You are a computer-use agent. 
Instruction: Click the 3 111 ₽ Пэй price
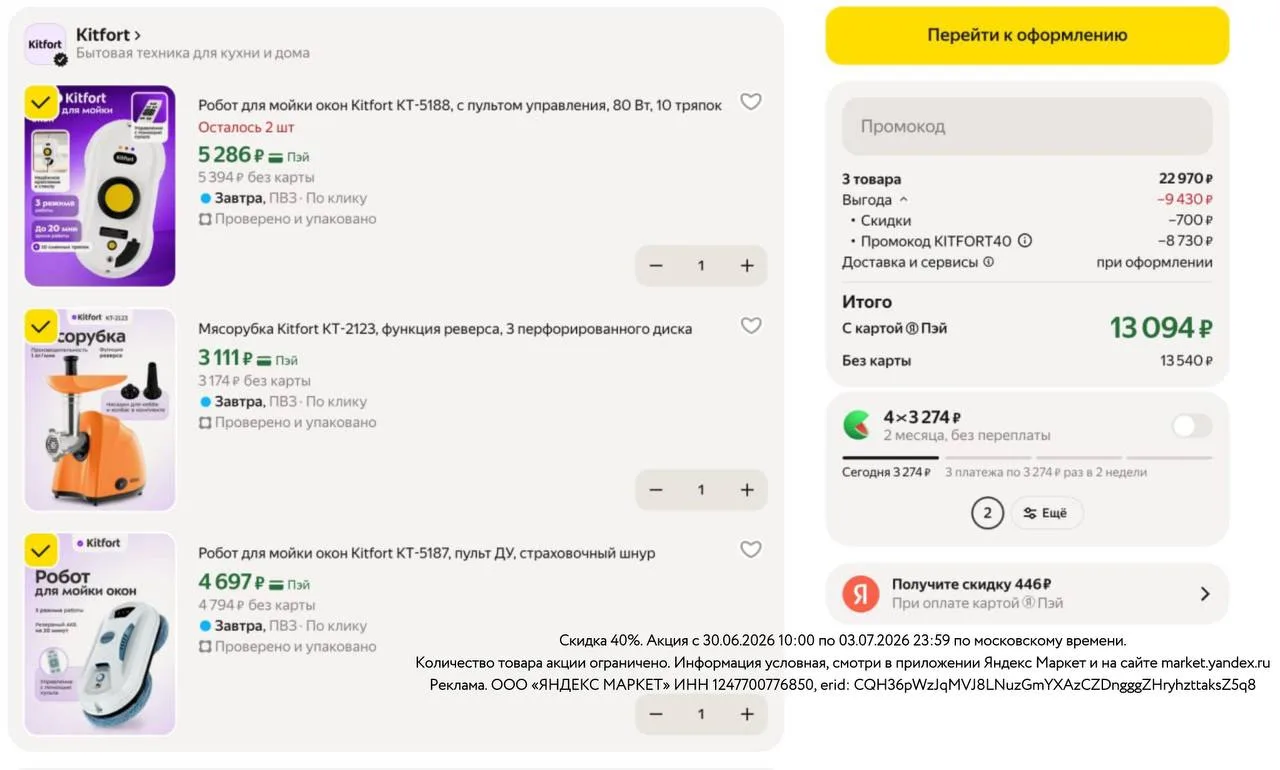click(248, 358)
